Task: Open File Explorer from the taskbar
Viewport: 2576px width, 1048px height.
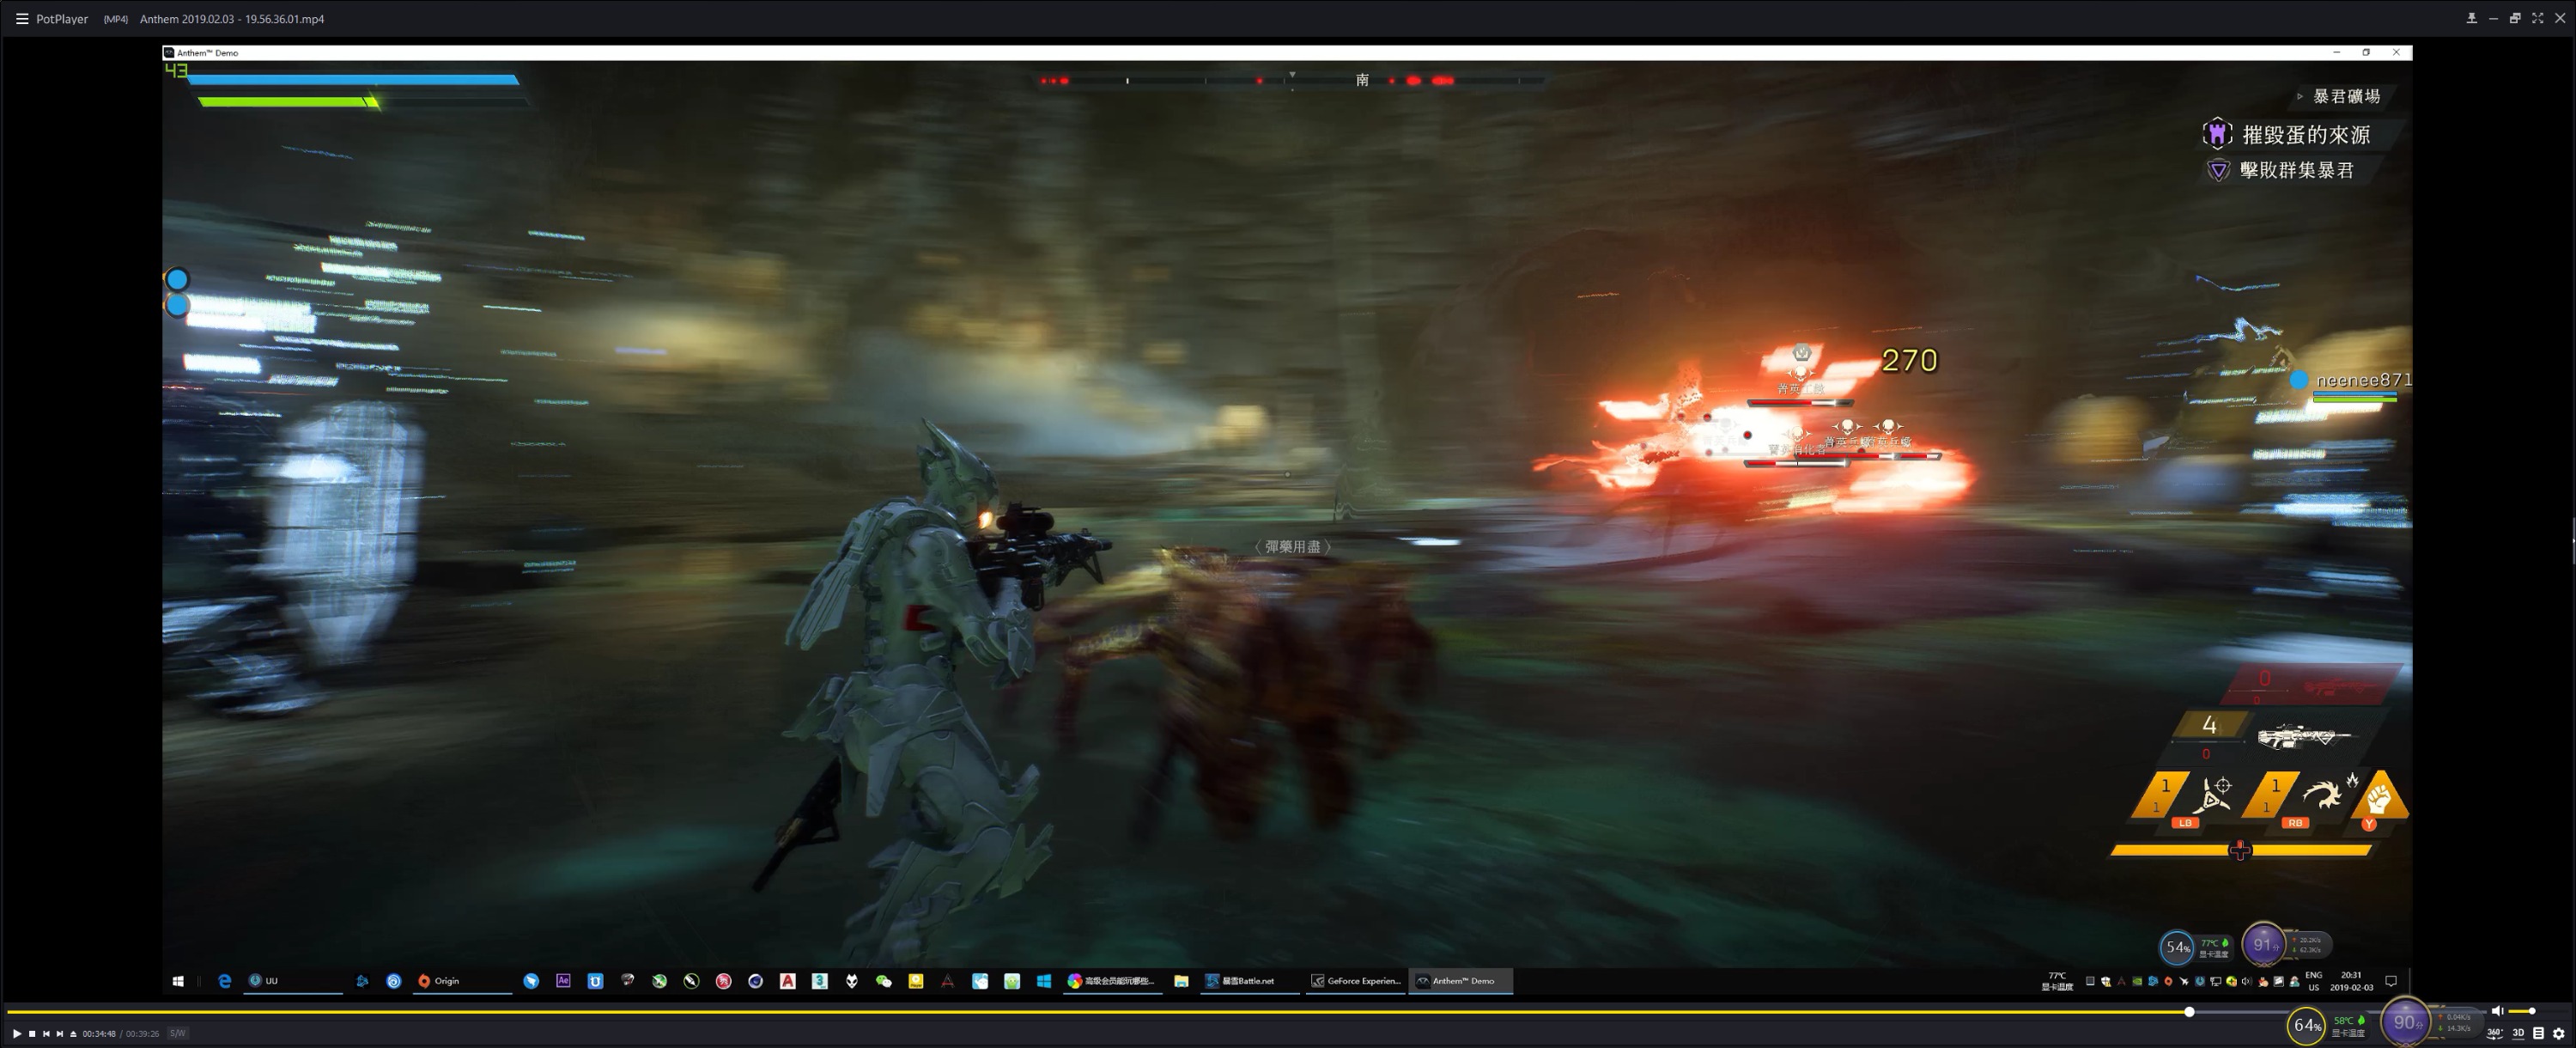Action: pyautogui.click(x=1181, y=981)
